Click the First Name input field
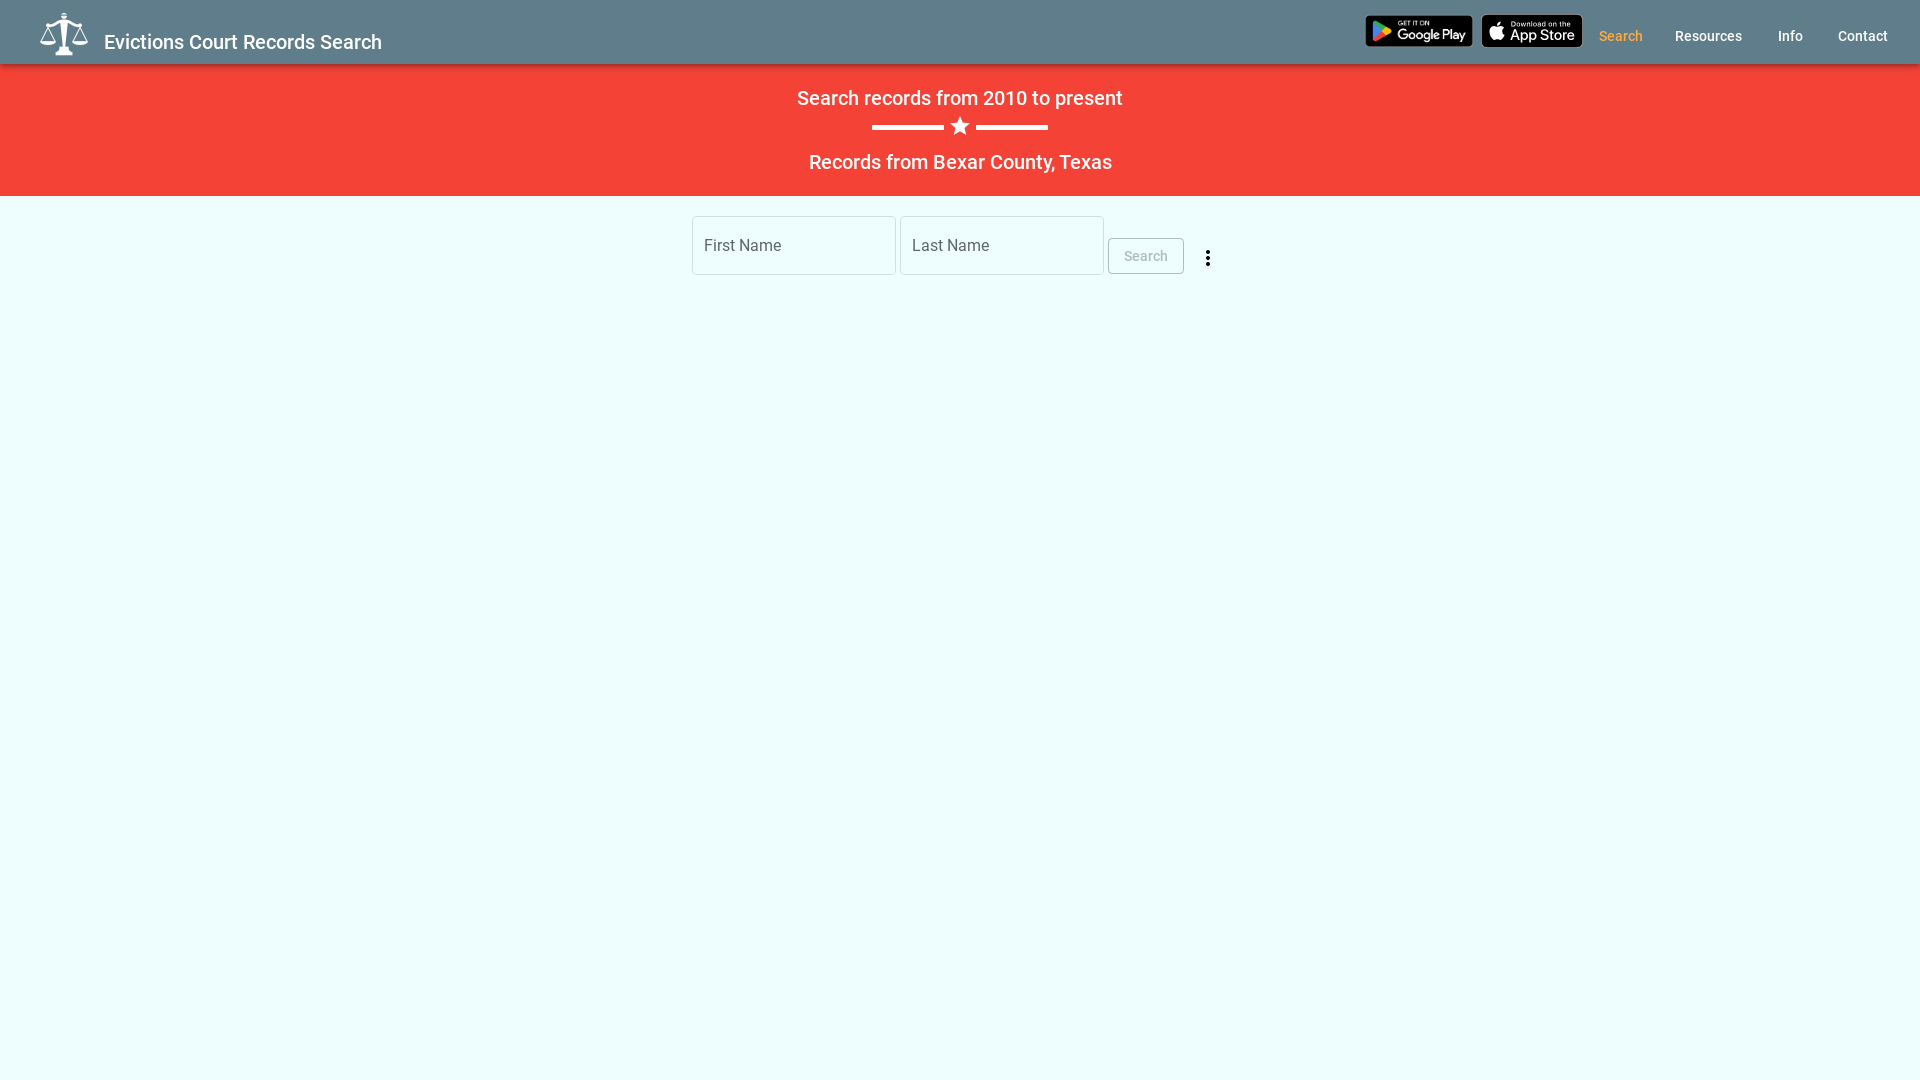1920x1080 pixels. 793,245
